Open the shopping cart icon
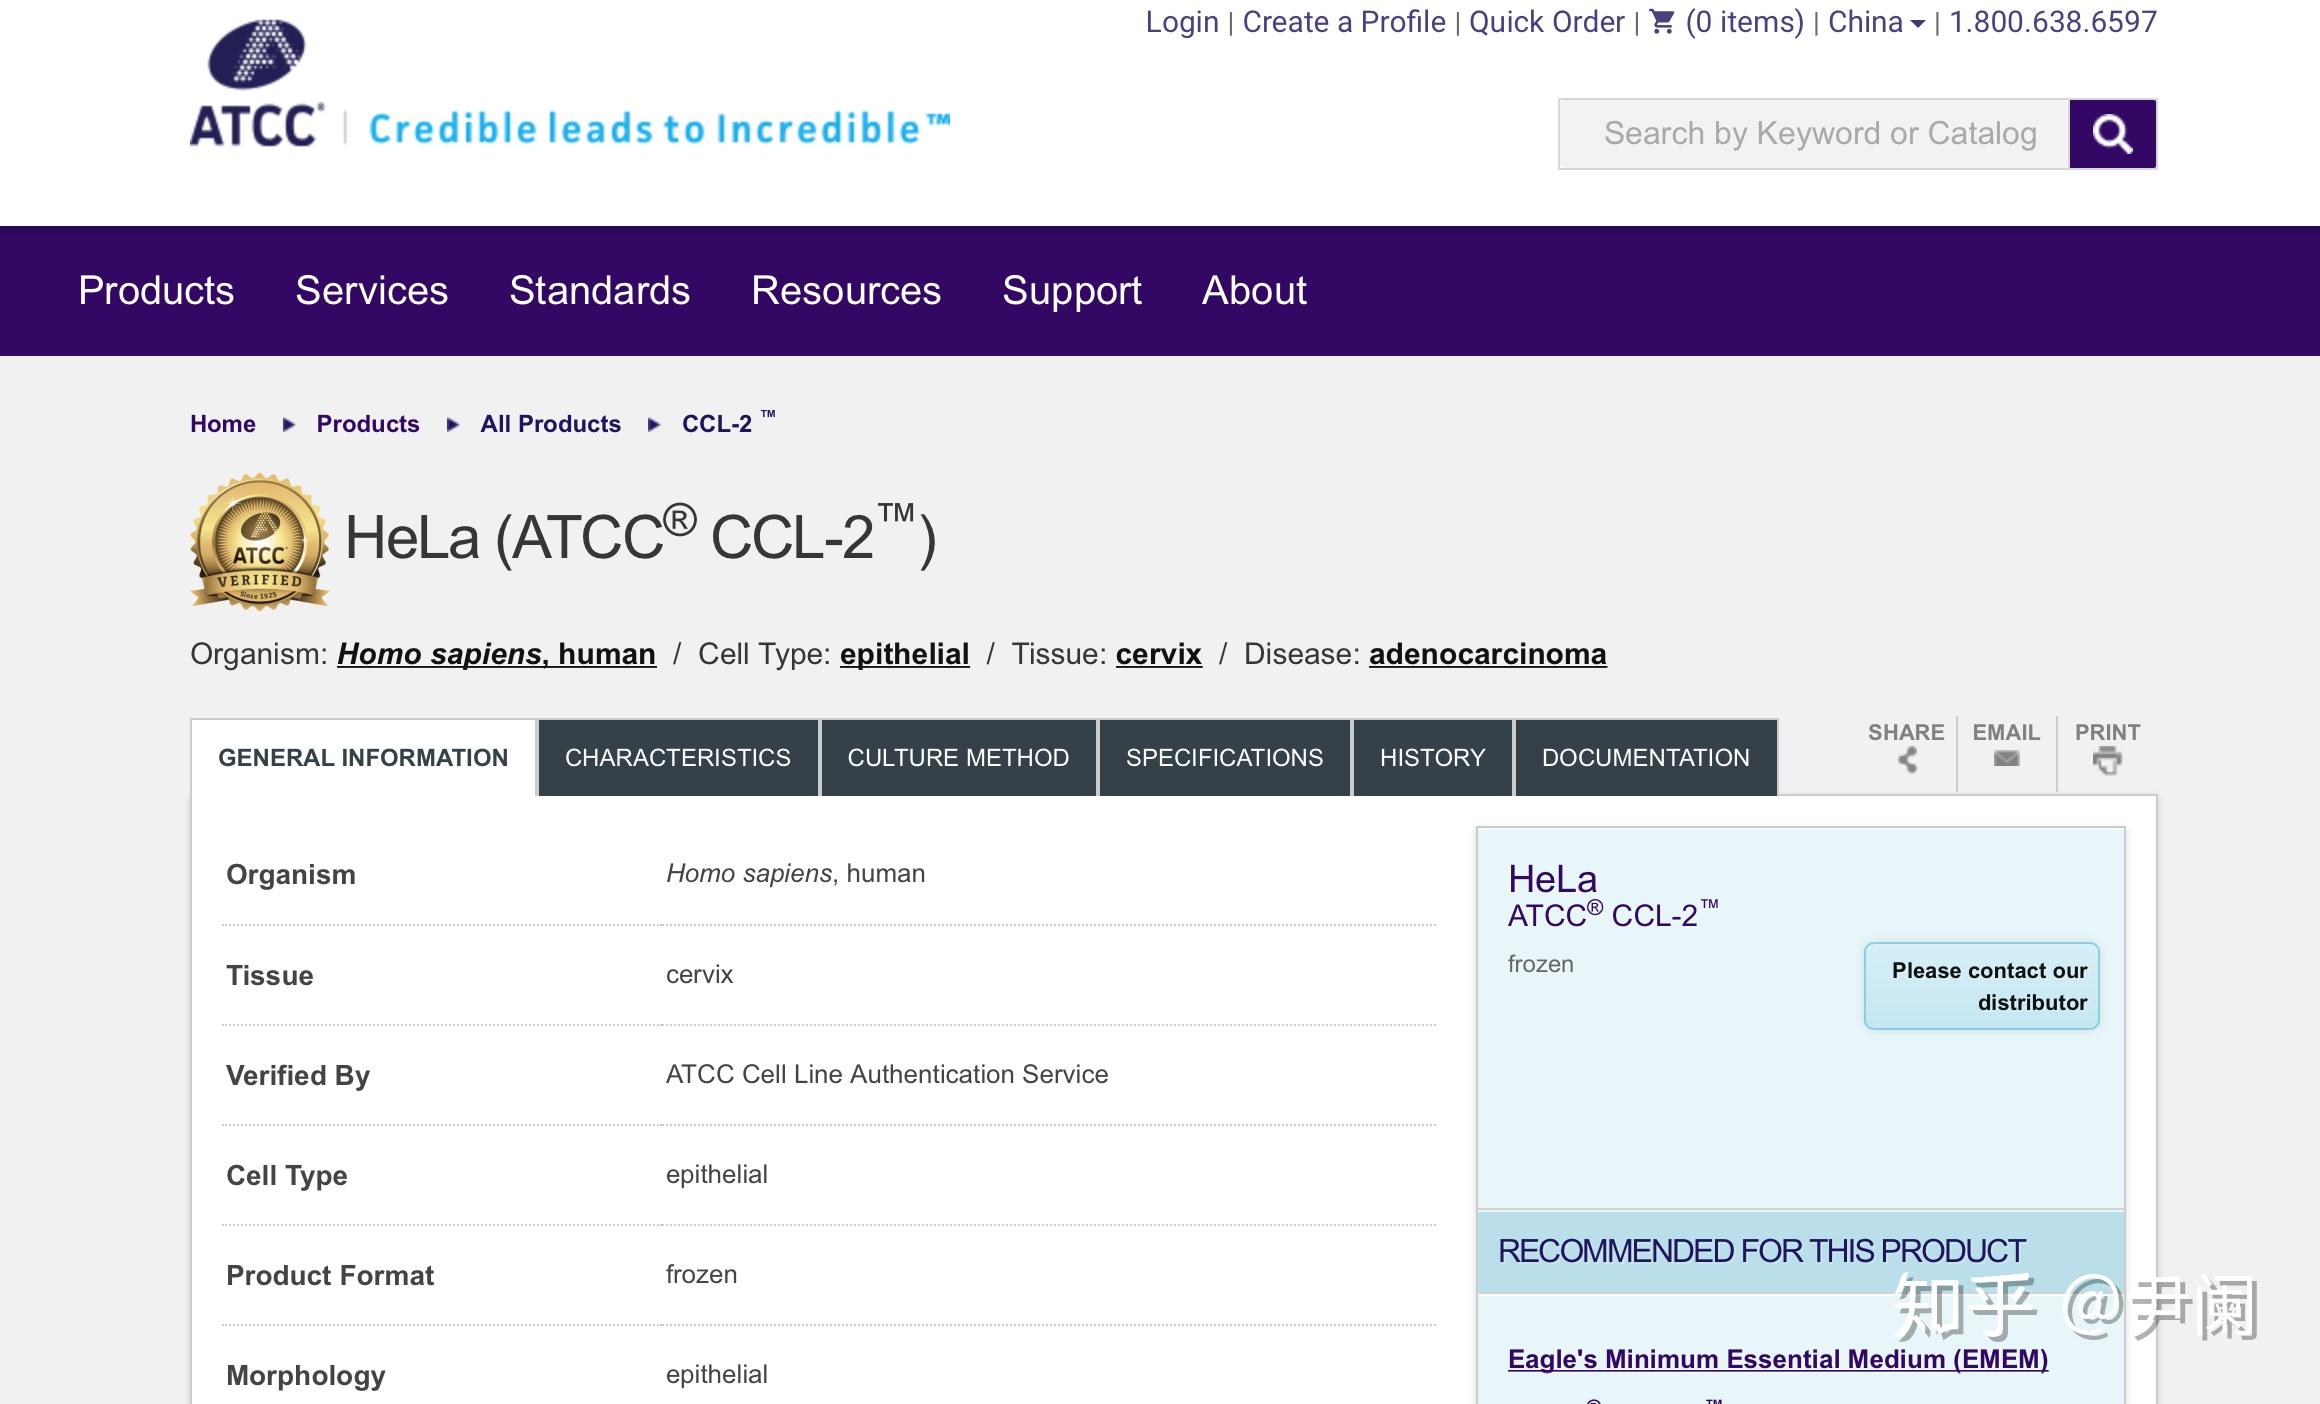Viewport: 2320px width, 1404px height. [1661, 22]
